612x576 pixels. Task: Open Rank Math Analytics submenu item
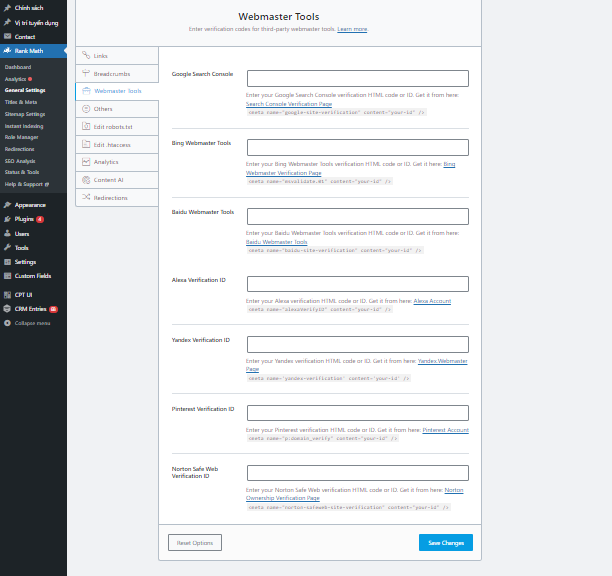(x=16, y=79)
